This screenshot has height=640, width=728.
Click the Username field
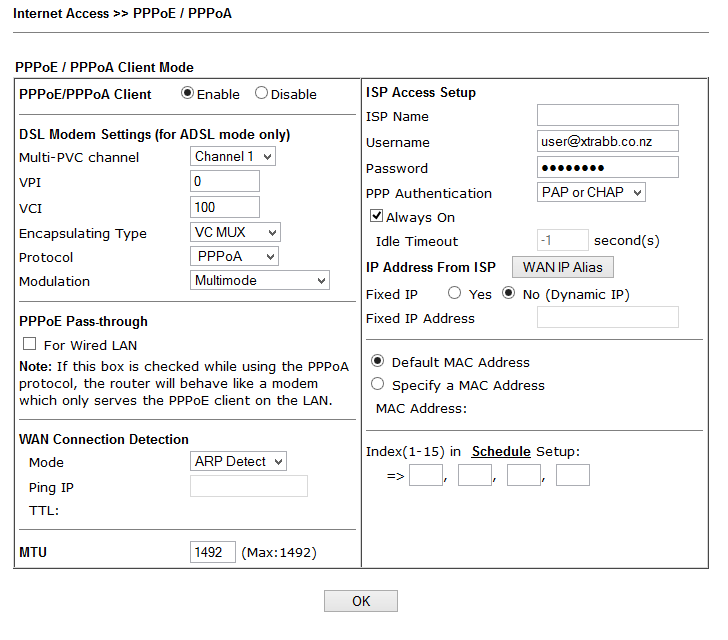pos(608,141)
